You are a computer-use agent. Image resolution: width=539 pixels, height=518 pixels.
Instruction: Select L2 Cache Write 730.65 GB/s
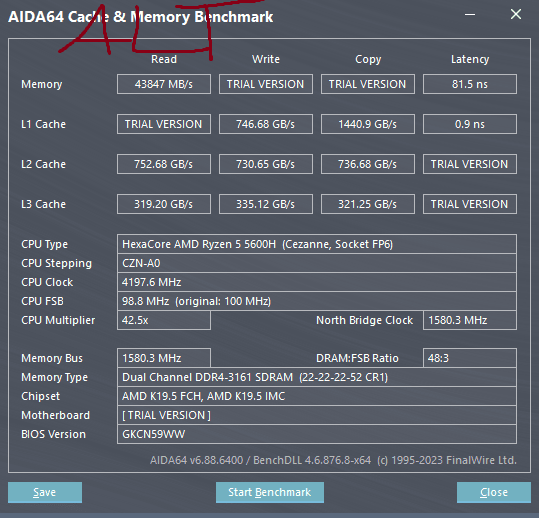[x=266, y=164]
